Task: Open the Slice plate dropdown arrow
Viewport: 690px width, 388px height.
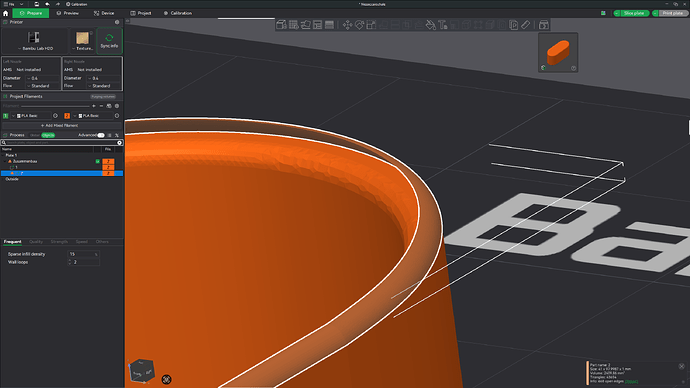Action: click(x=617, y=13)
